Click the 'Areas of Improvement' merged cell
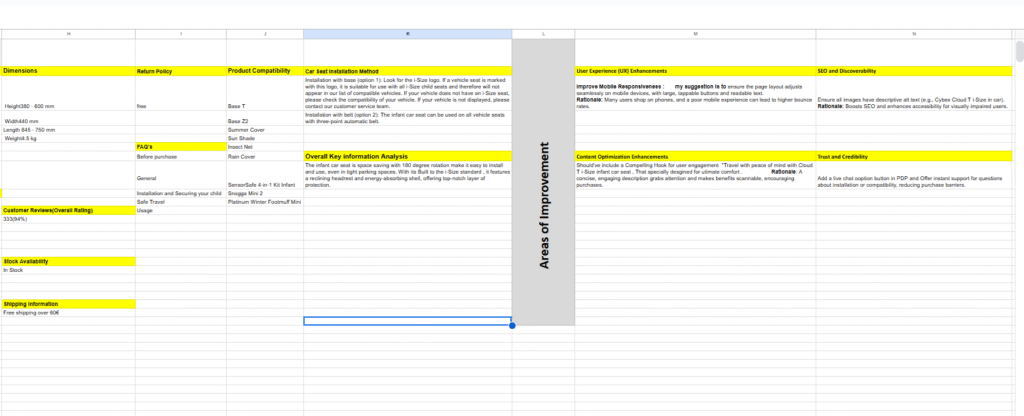Image resolution: width=1024 pixels, height=416 pixels. click(543, 204)
